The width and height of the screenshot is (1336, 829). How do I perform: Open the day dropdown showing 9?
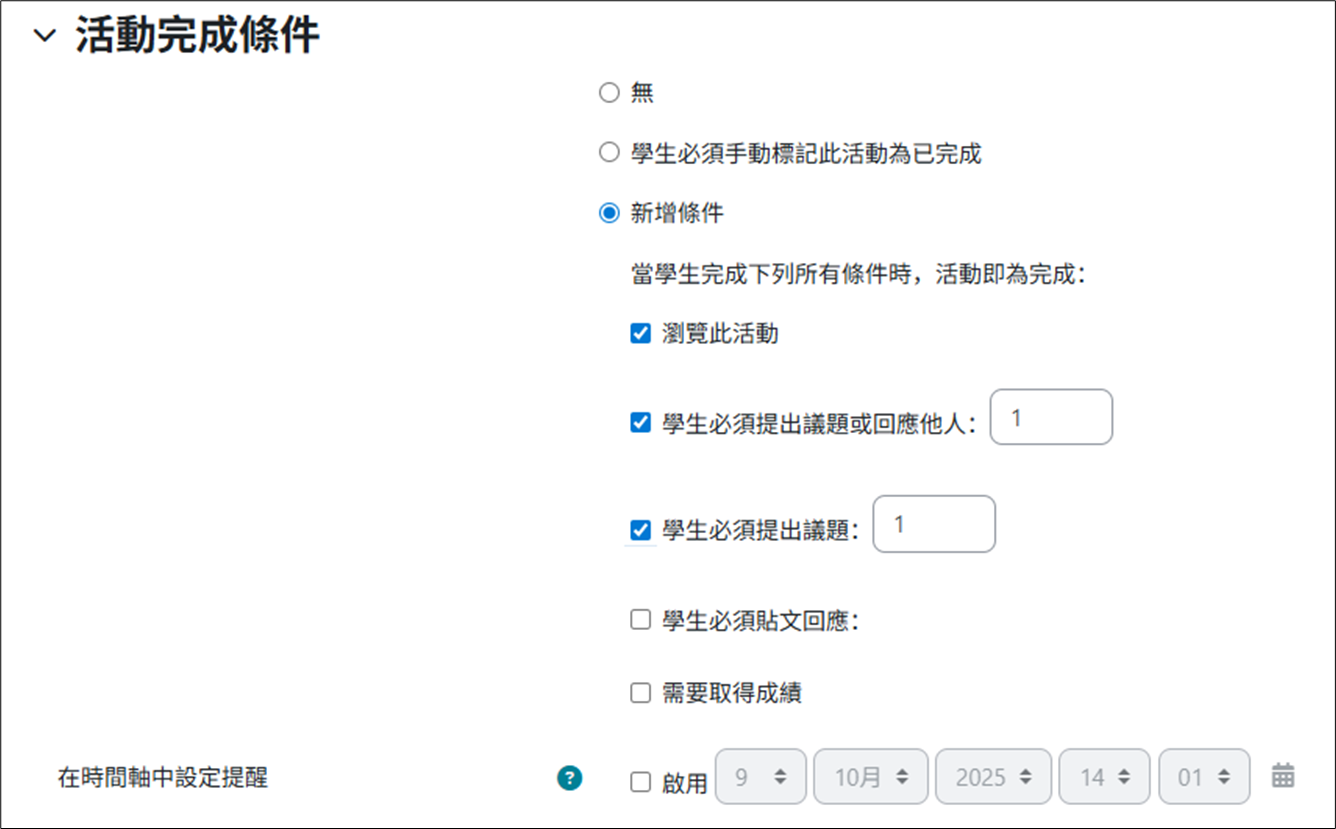pos(762,777)
